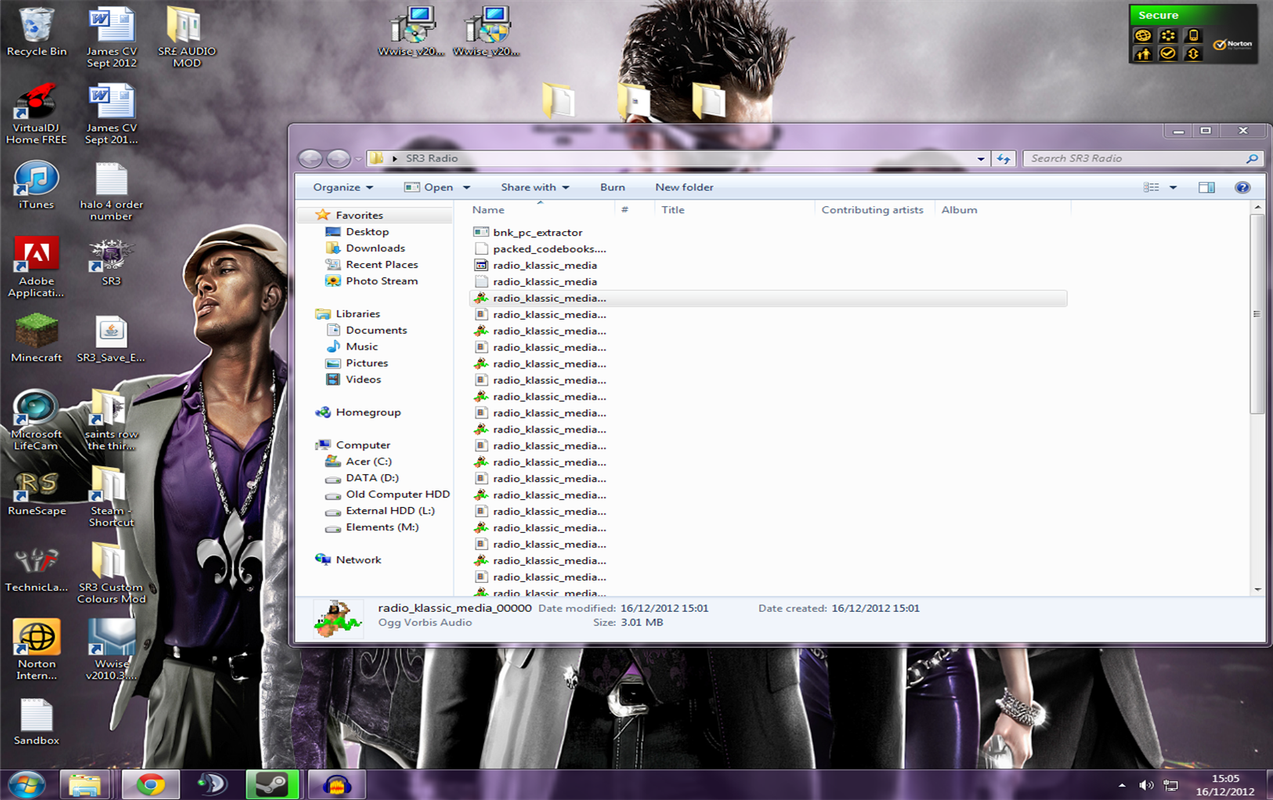Sort by the Album column
The width and height of the screenshot is (1273, 800).
click(1003, 210)
